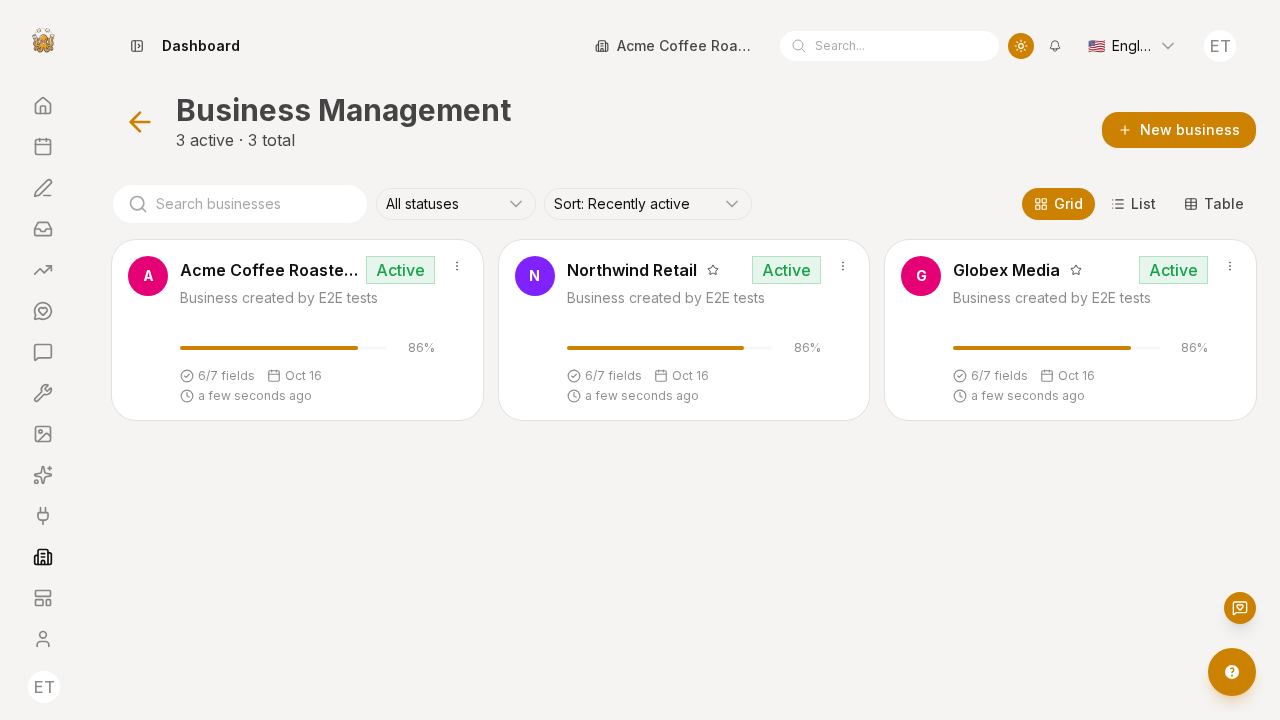Focus the top global Search field
1280x720 pixels.
pos(889,46)
